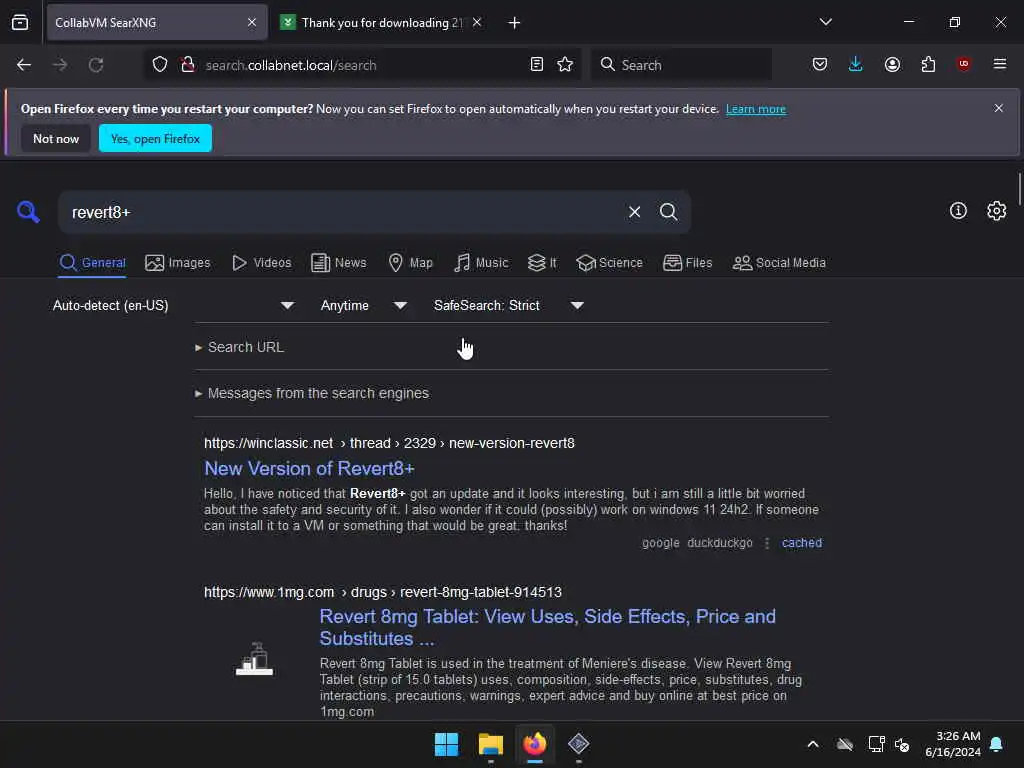1024x768 pixels.
Task: Open the Firefox application menu
Action: (x=1000, y=64)
